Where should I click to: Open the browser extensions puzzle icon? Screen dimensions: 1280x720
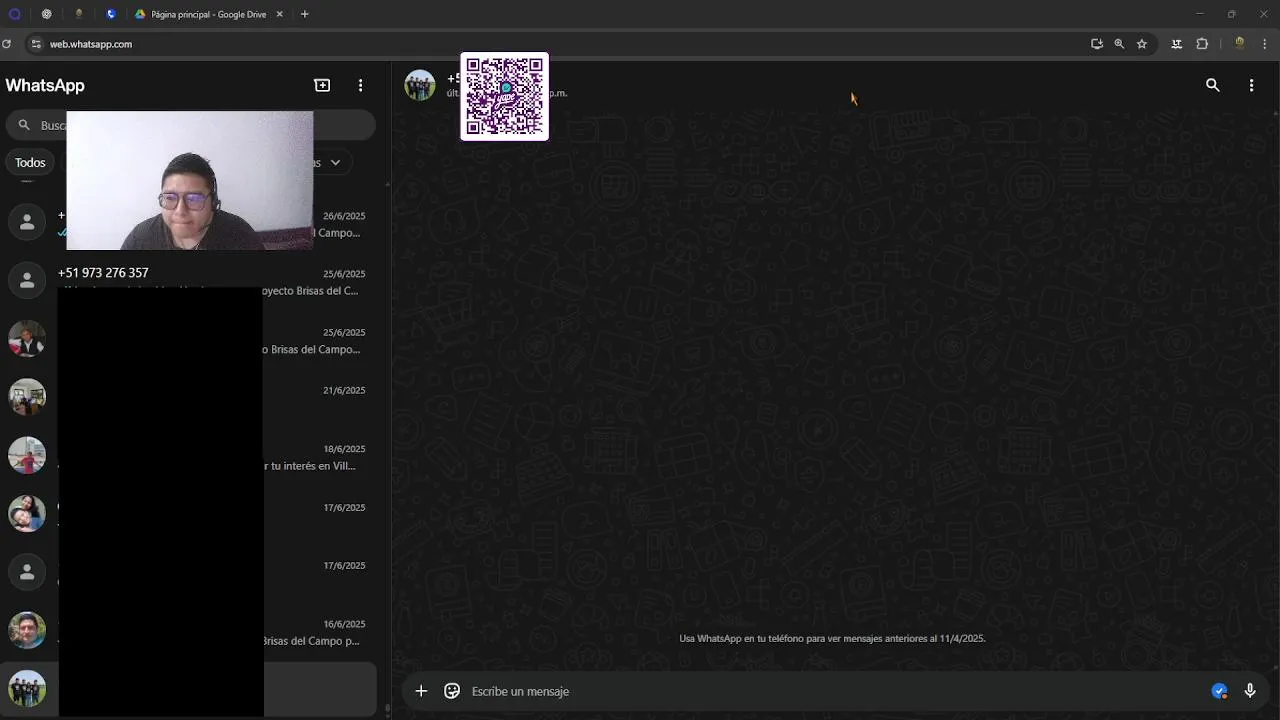[x=1202, y=44]
